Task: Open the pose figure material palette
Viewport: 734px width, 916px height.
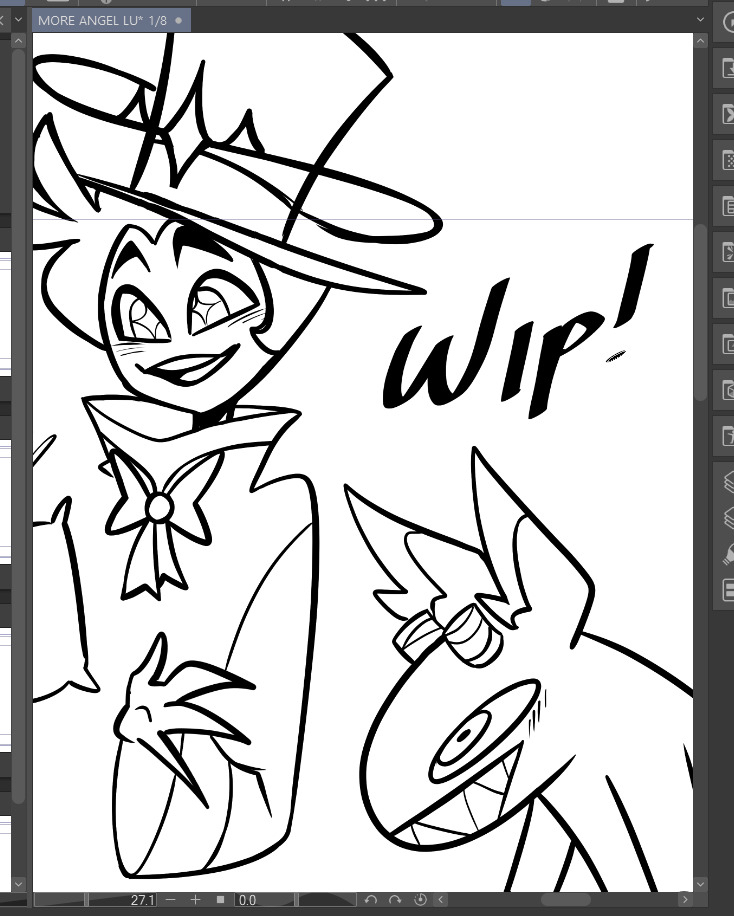Action: point(726,436)
